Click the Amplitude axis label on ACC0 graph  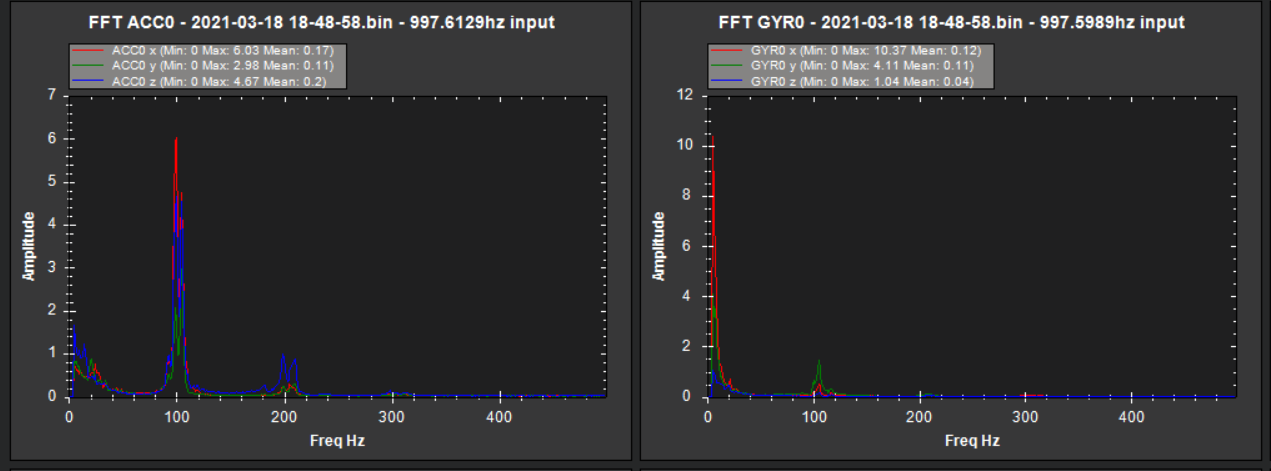pos(30,245)
